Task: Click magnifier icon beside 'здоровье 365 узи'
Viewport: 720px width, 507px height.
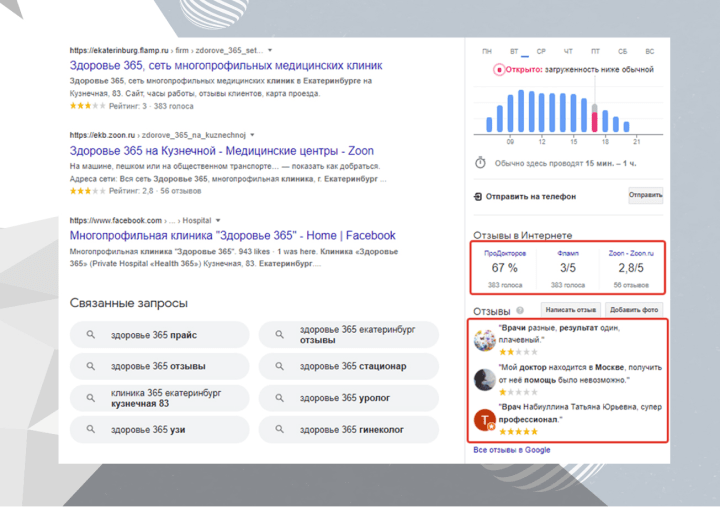Action: 91,429
